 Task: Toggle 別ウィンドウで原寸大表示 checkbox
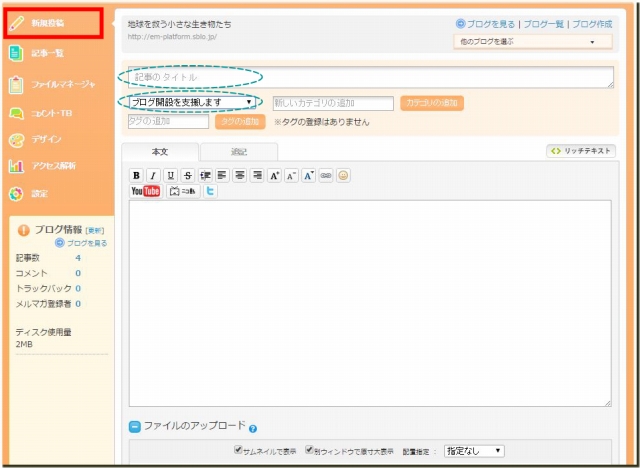tap(310, 450)
